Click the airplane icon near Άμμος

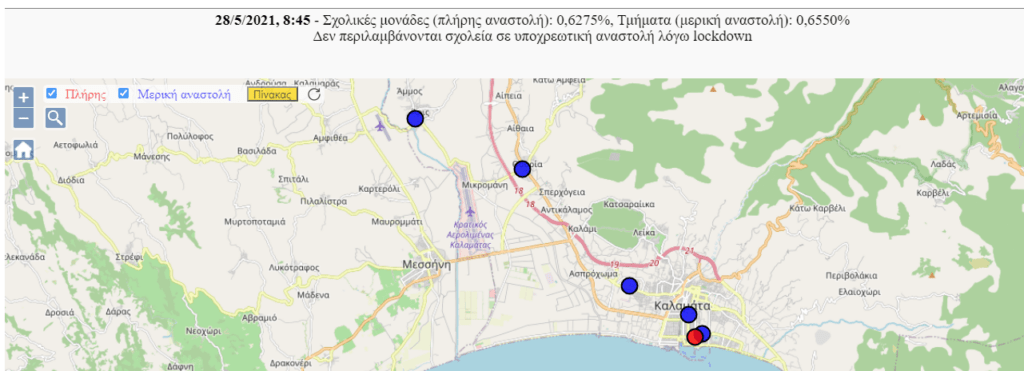[381, 124]
